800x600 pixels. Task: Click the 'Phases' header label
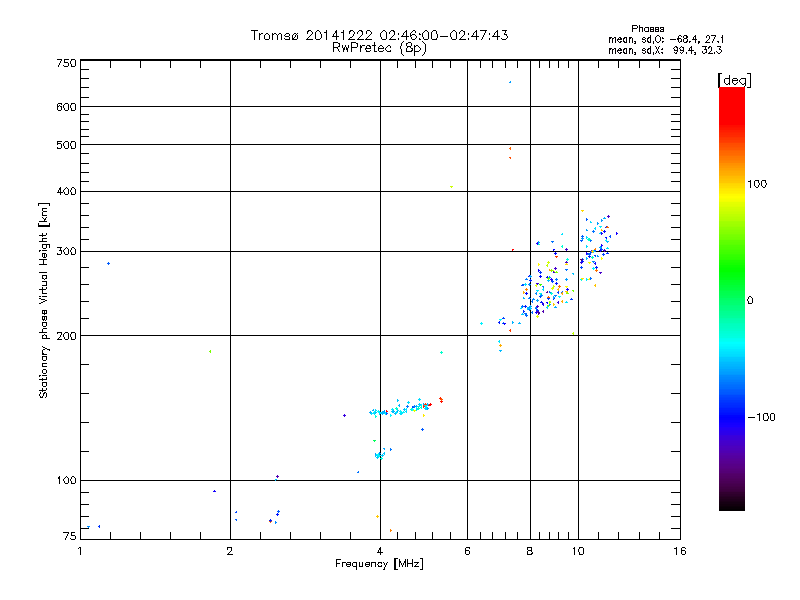(x=647, y=29)
